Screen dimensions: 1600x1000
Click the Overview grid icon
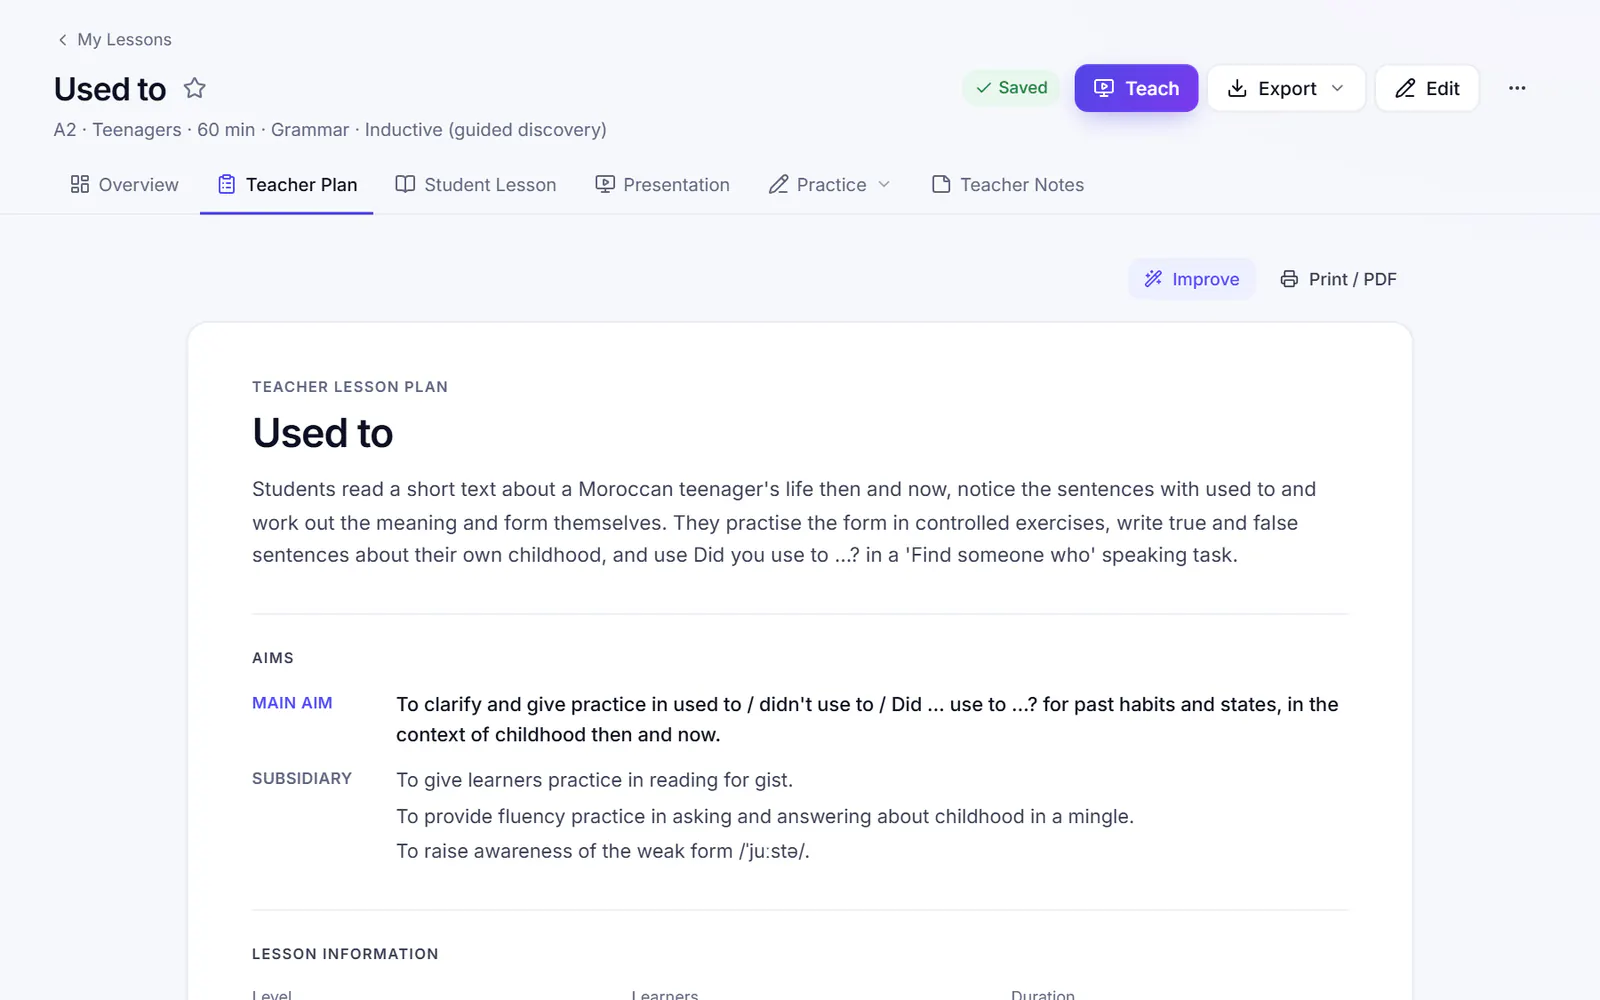80,184
